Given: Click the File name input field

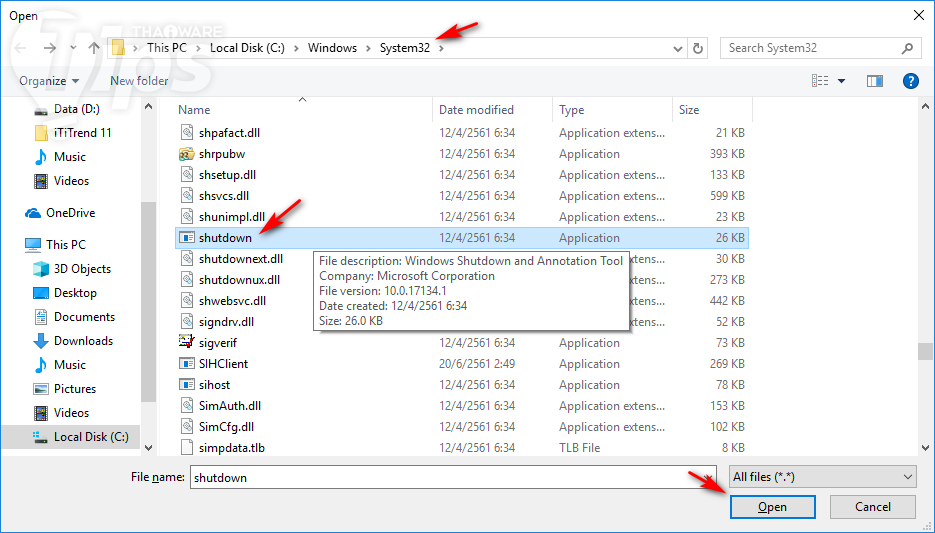Looking at the screenshot, I should (453, 478).
